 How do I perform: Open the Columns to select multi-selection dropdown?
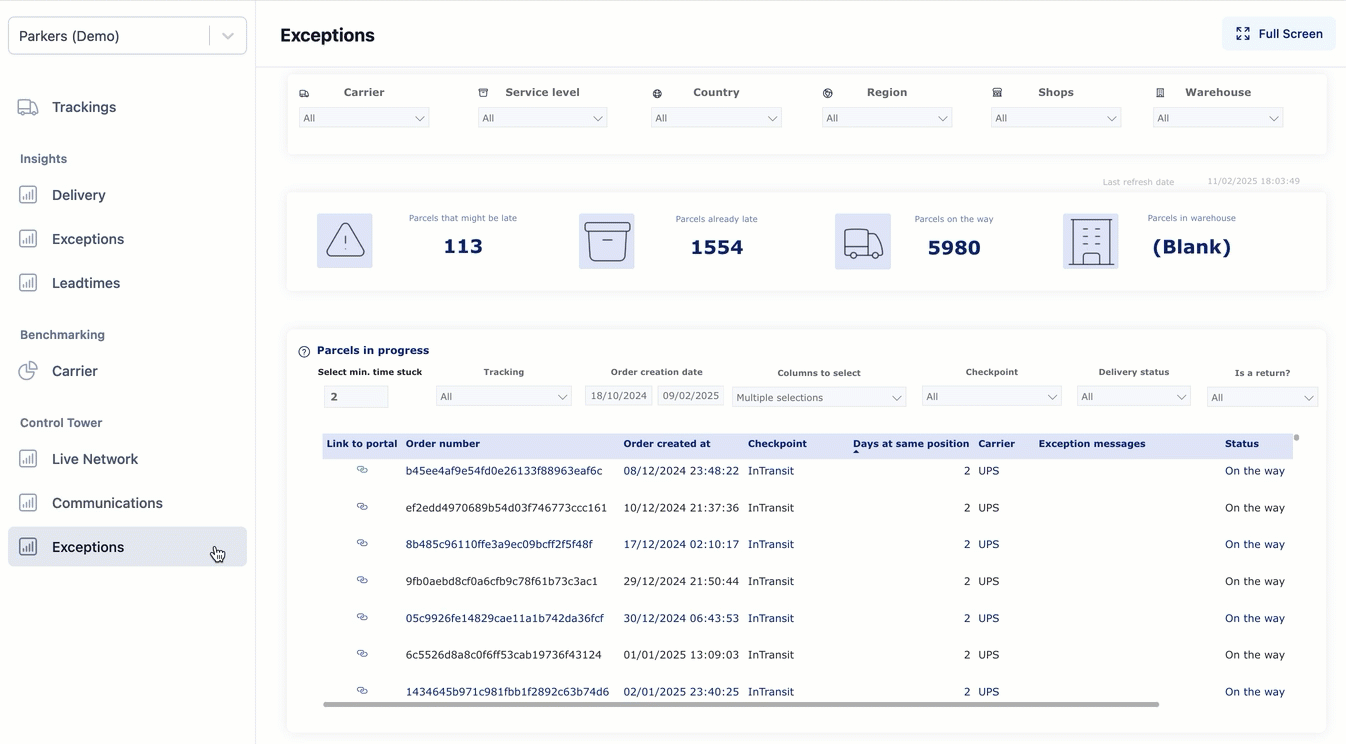click(818, 396)
